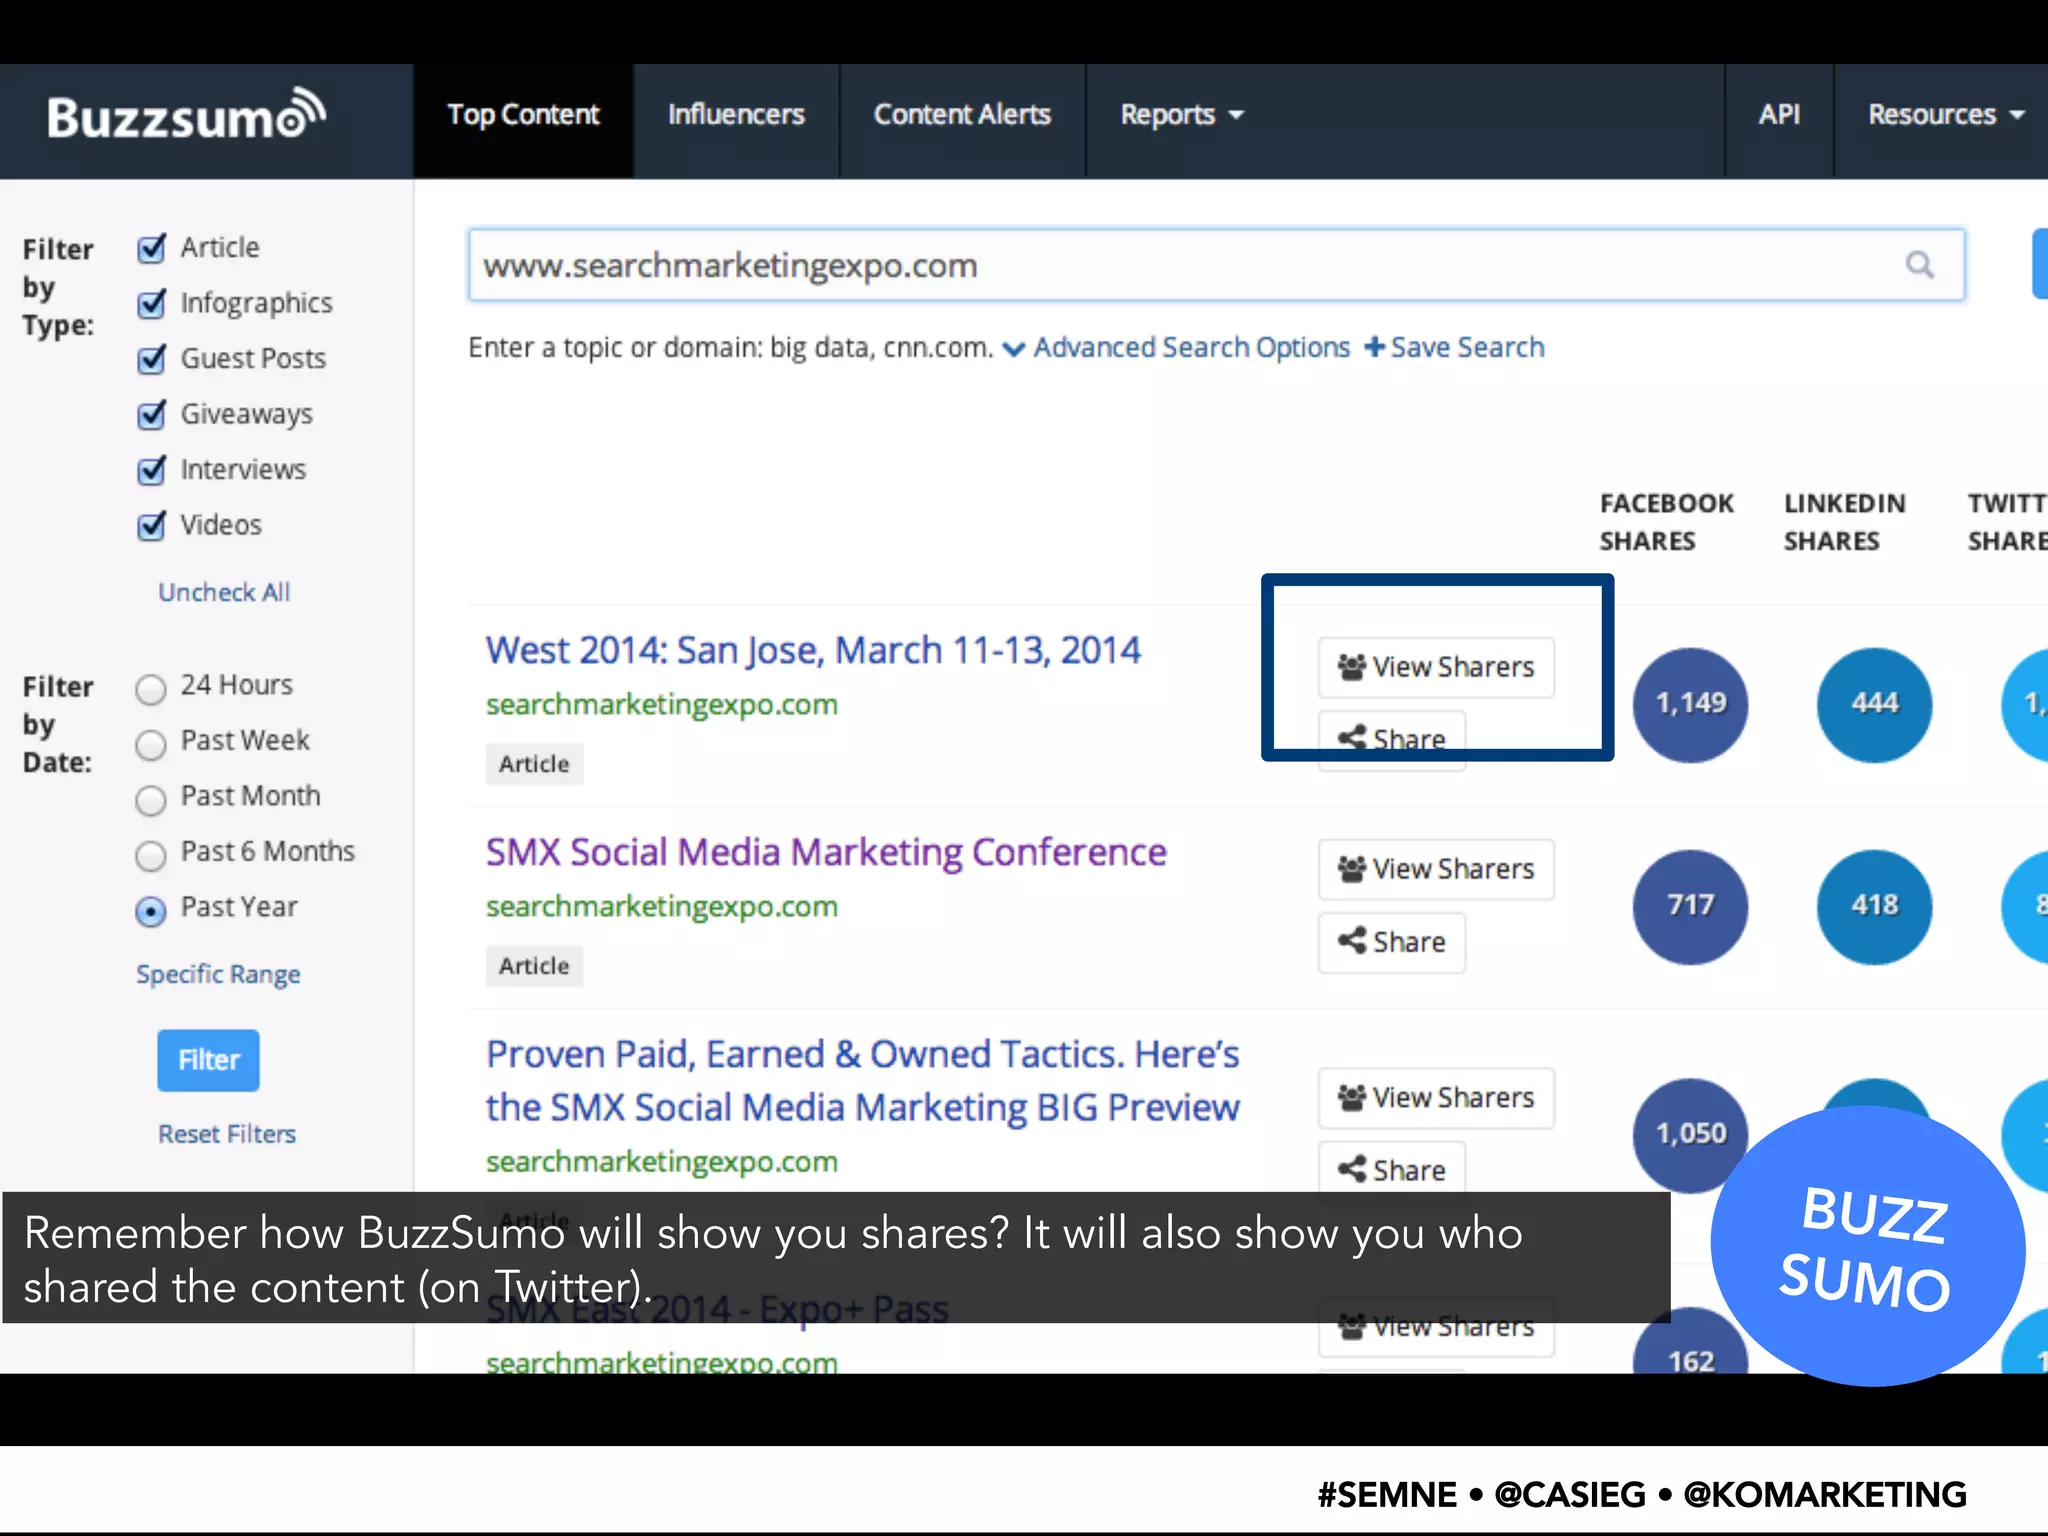The image size is (2048, 1536).
Task: Toggle the Article type checkbox
Action: click(152, 247)
